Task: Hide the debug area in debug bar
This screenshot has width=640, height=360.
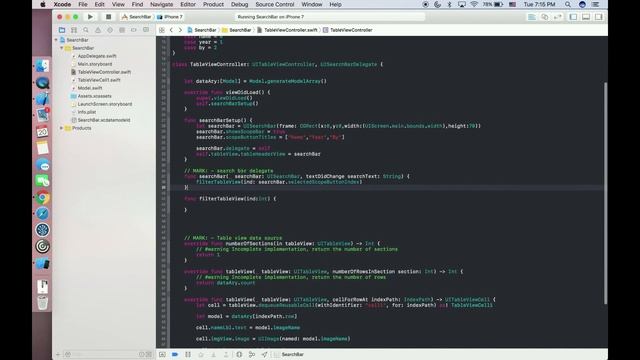Action: click(x=162, y=354)
